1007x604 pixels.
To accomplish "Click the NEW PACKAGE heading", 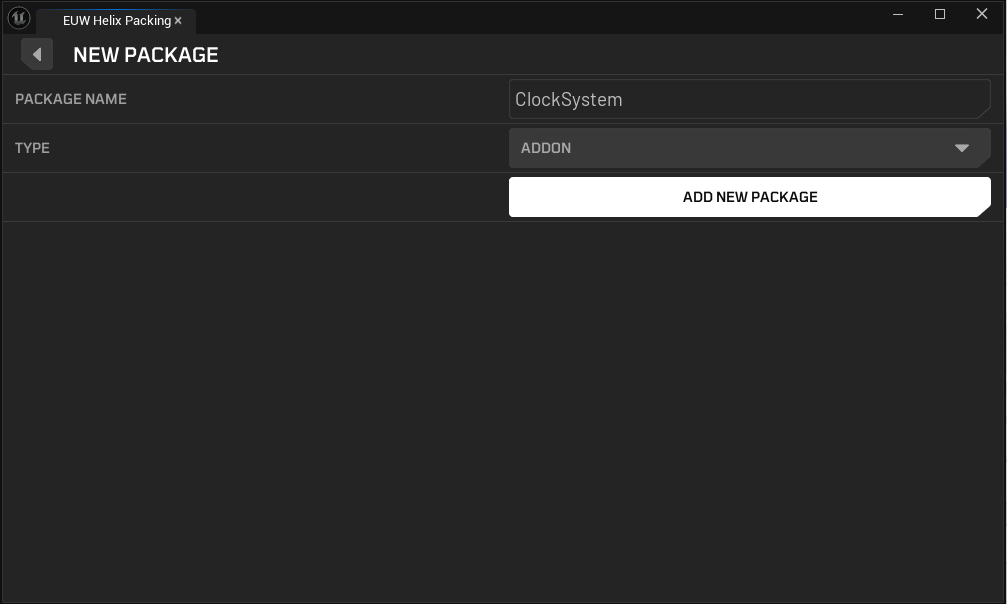I will [x=146, y=55].
